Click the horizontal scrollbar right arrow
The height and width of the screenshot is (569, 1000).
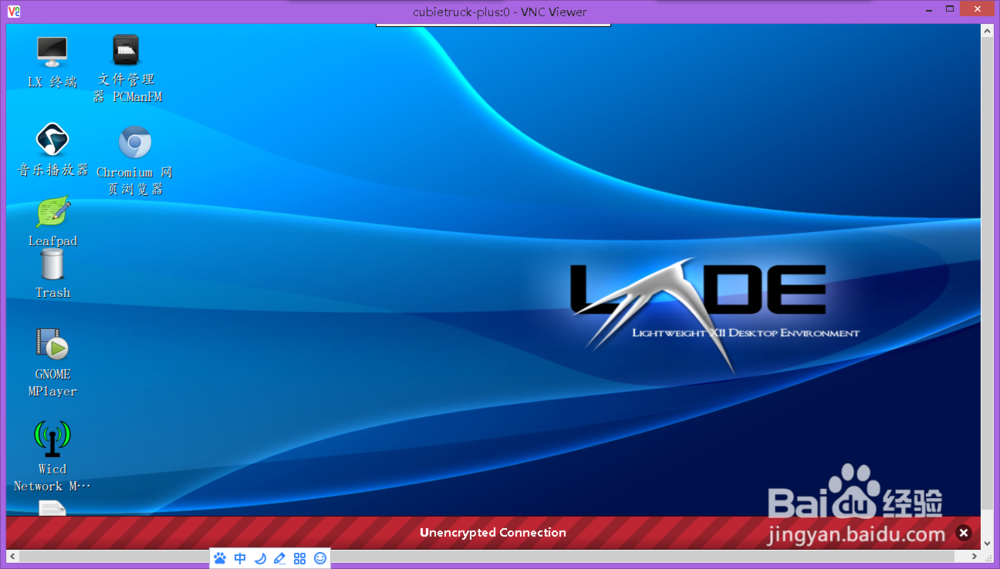point(974,557)
